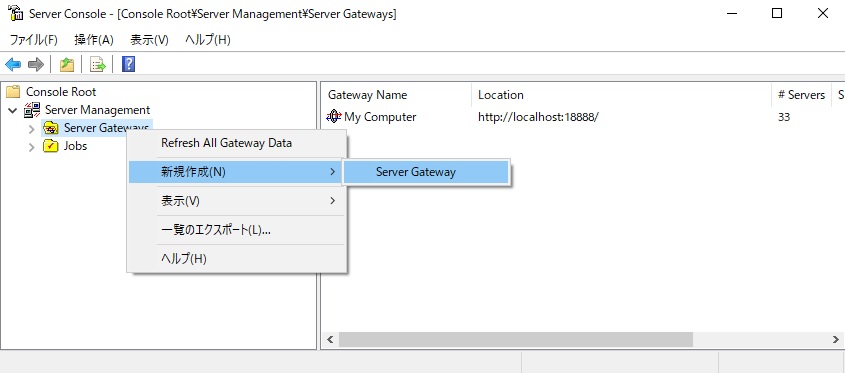This screenshot has width=845, height=373.
Task: Open the 表示(V) context submenu
Action: pyautogui.click(x=237, y=201)
